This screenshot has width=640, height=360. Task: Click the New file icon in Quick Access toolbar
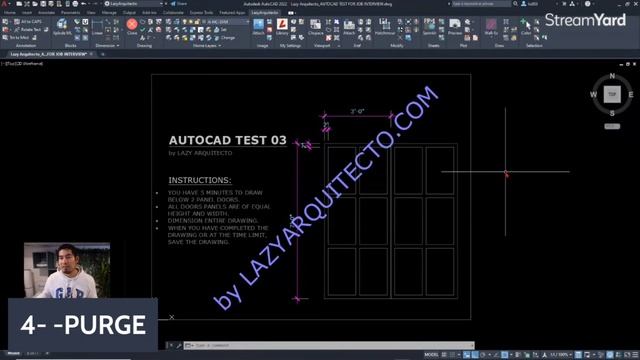pos(19,4)
